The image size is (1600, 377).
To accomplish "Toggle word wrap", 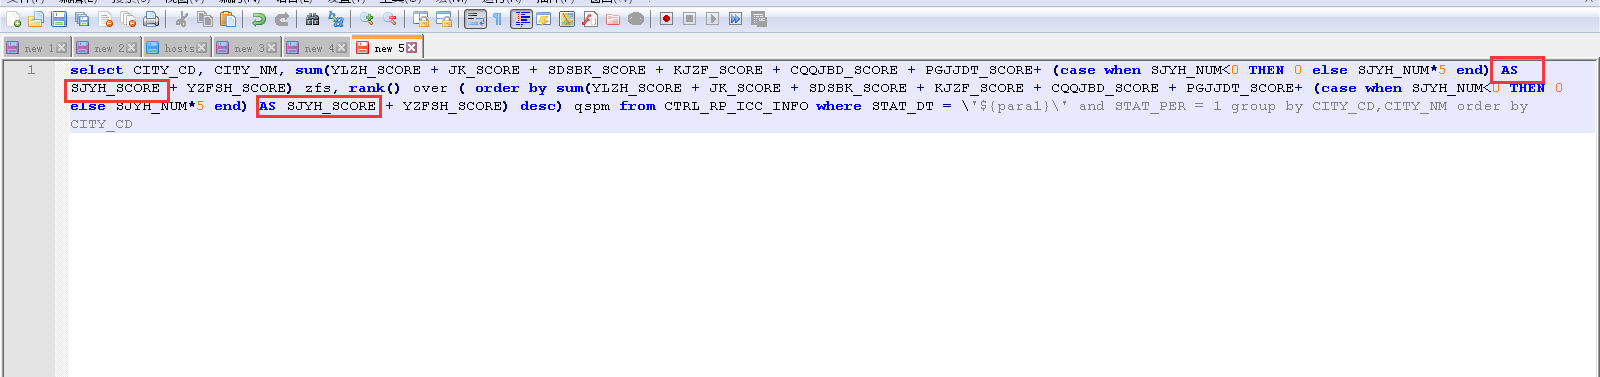I will (475, 19).
